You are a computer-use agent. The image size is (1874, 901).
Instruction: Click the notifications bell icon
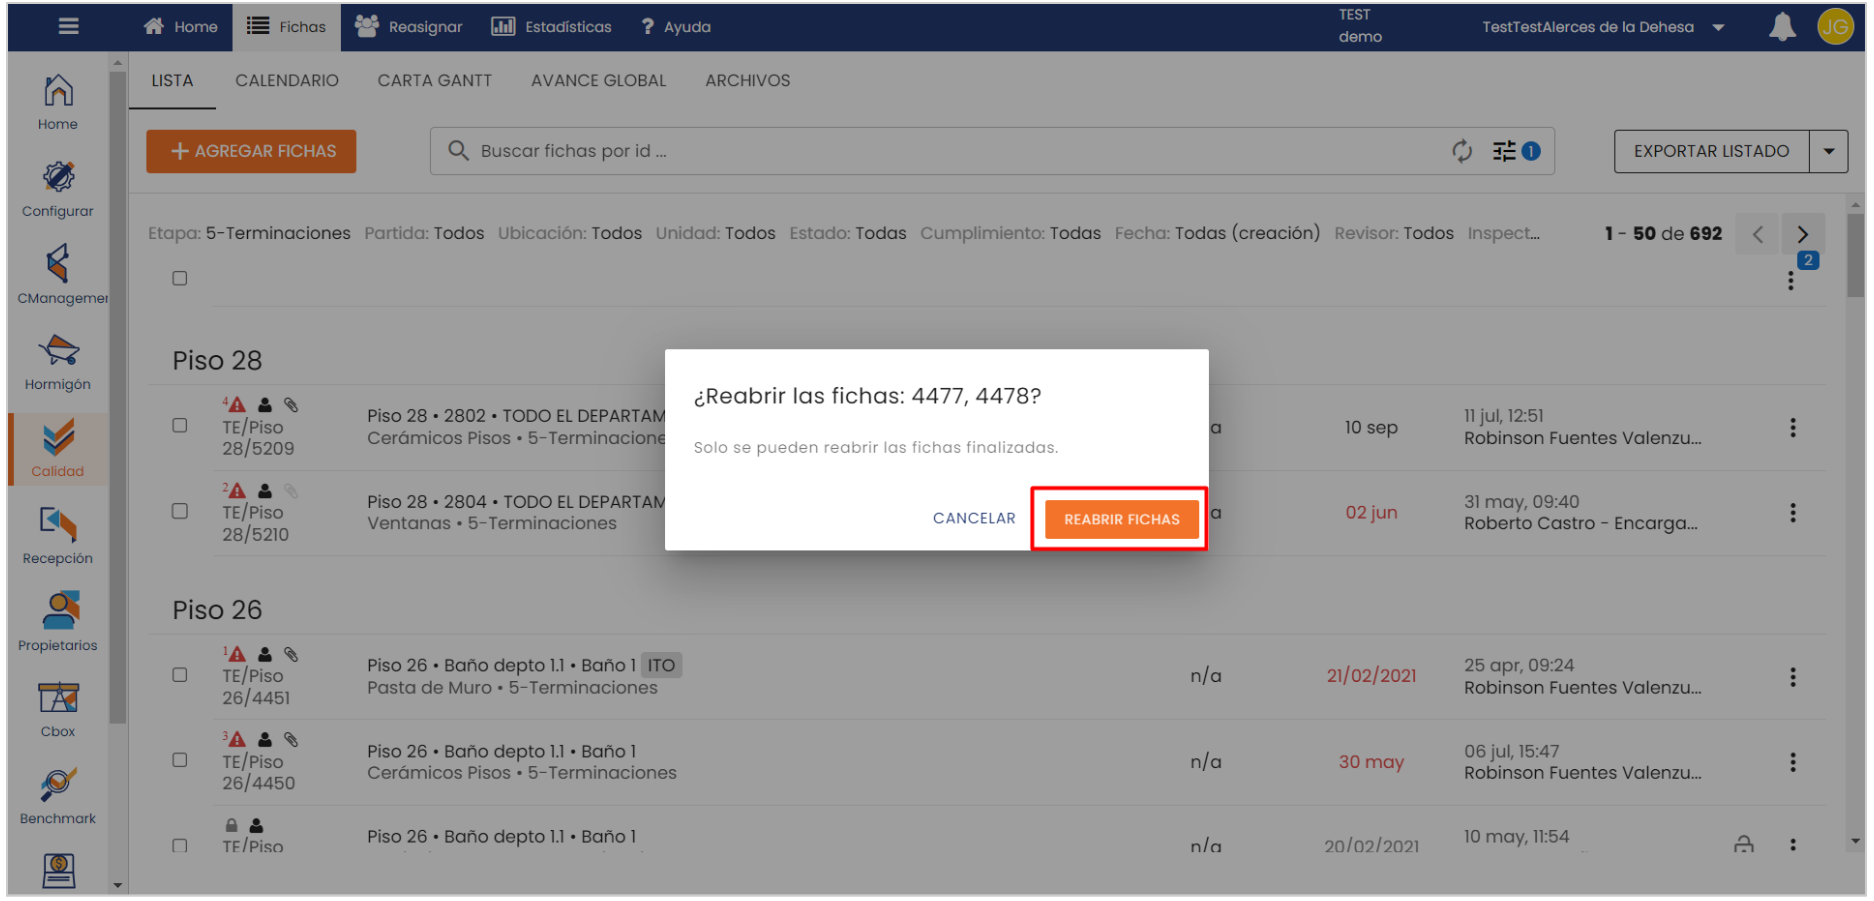point(1781,27)
